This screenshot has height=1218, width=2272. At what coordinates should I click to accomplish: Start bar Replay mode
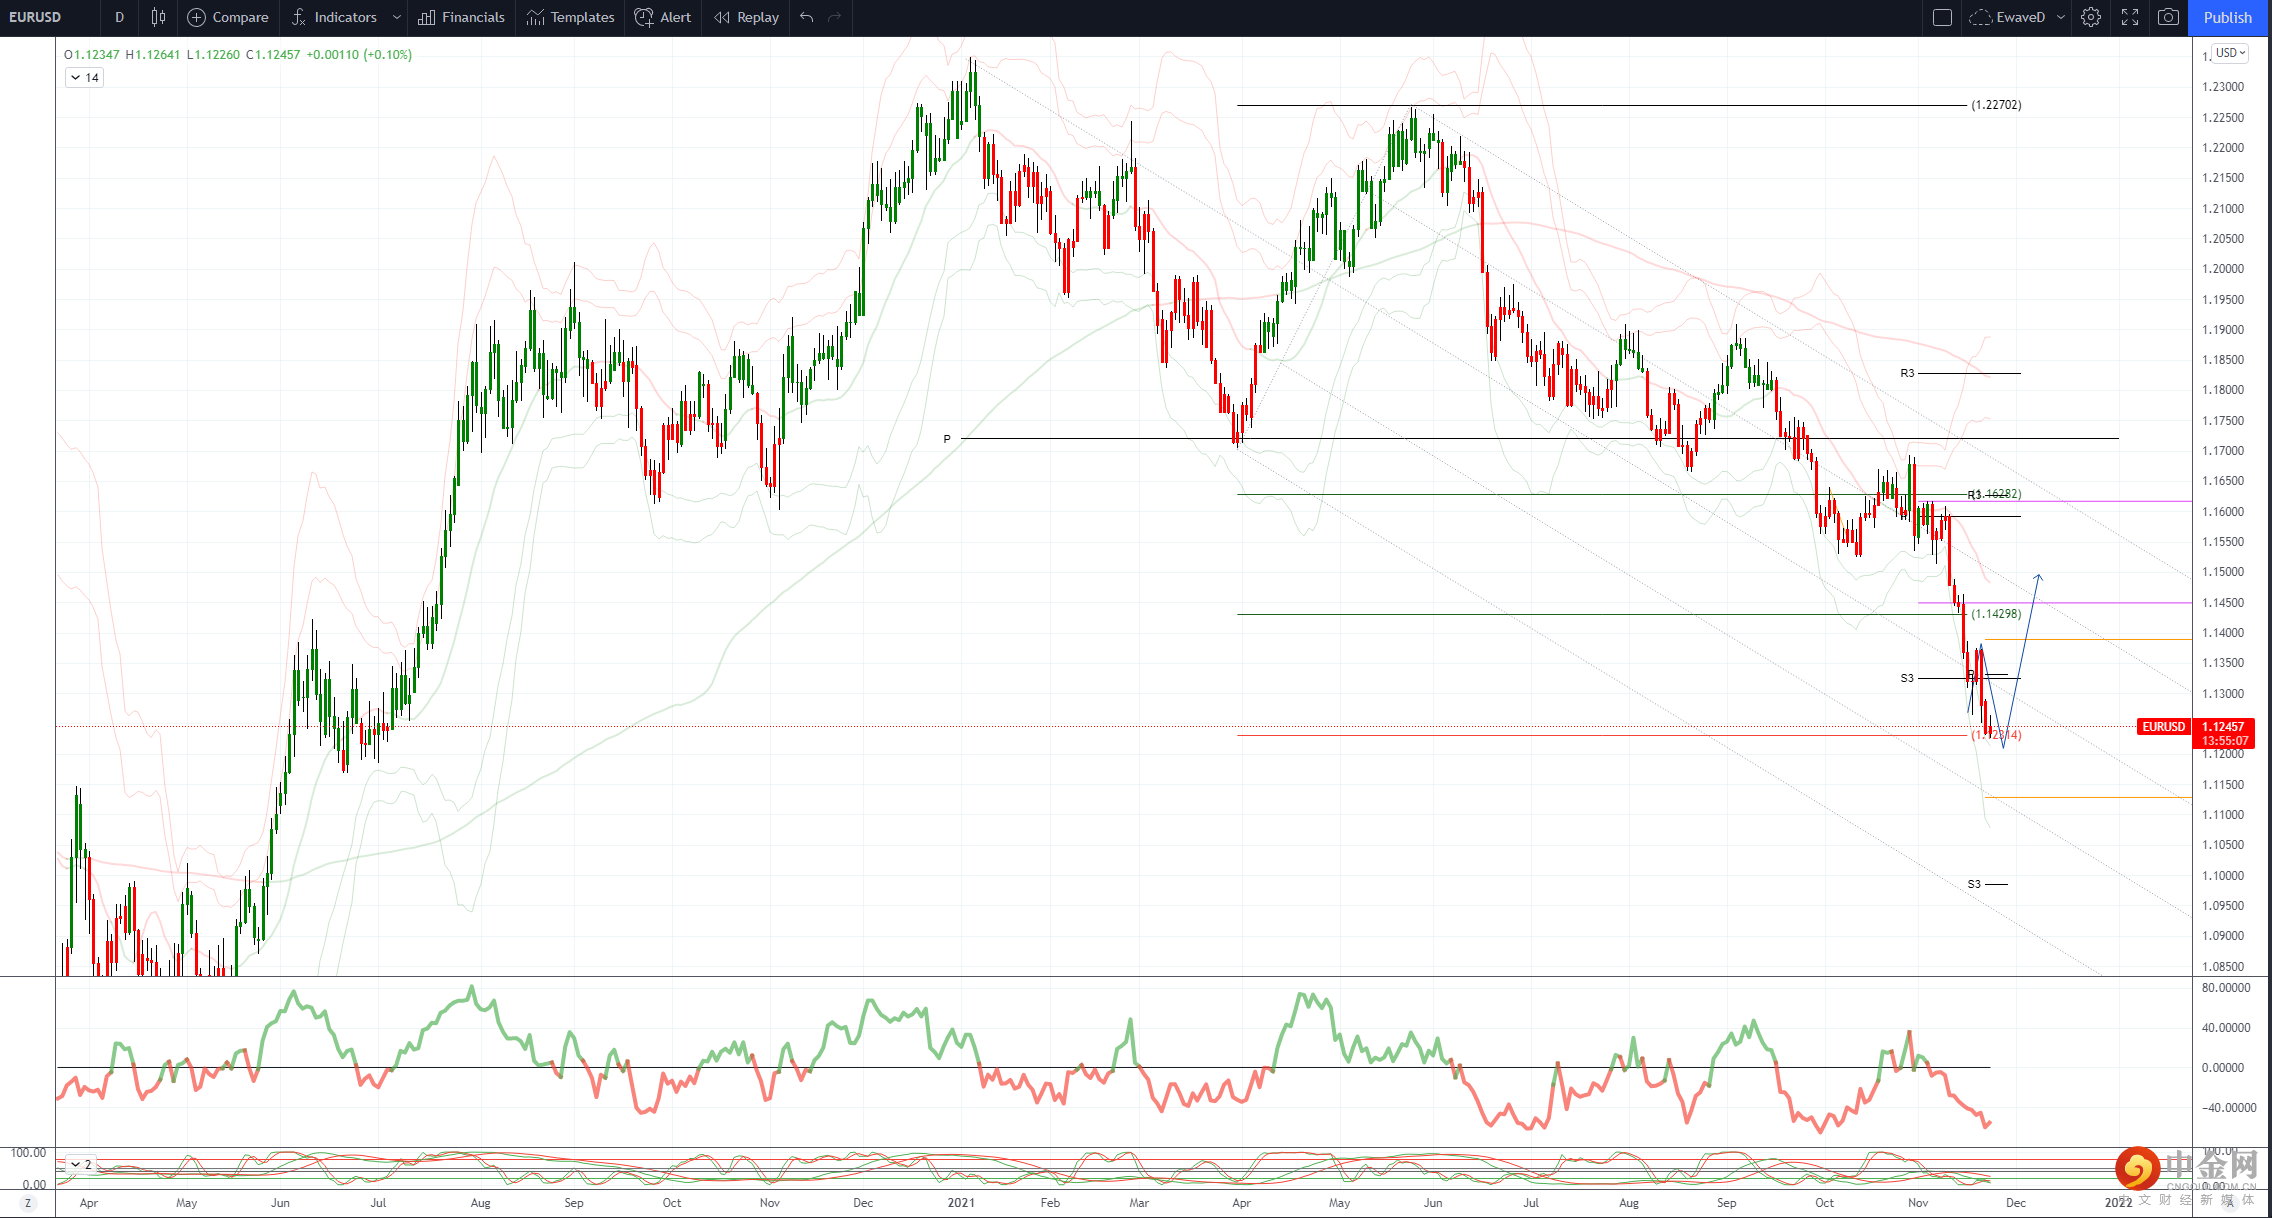[x=747, y=17]
